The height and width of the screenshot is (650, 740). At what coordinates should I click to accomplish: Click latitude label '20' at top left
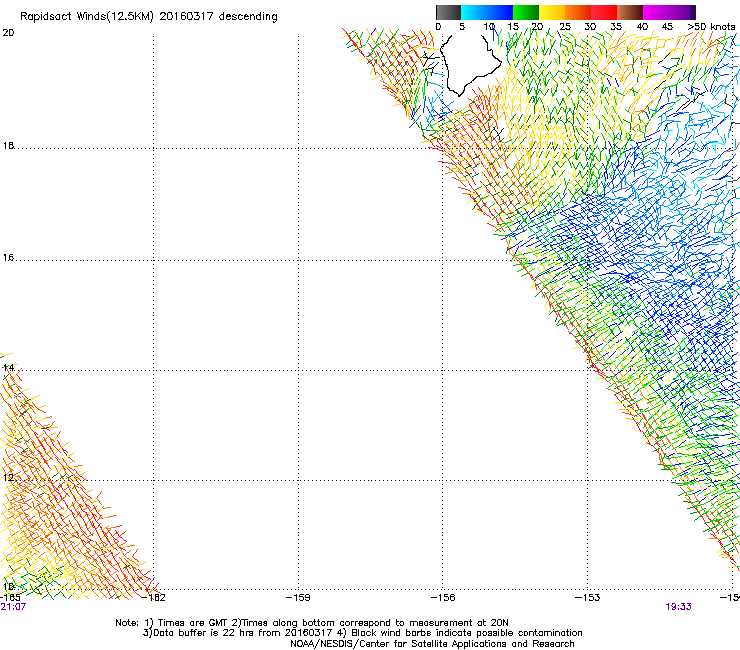8,33
